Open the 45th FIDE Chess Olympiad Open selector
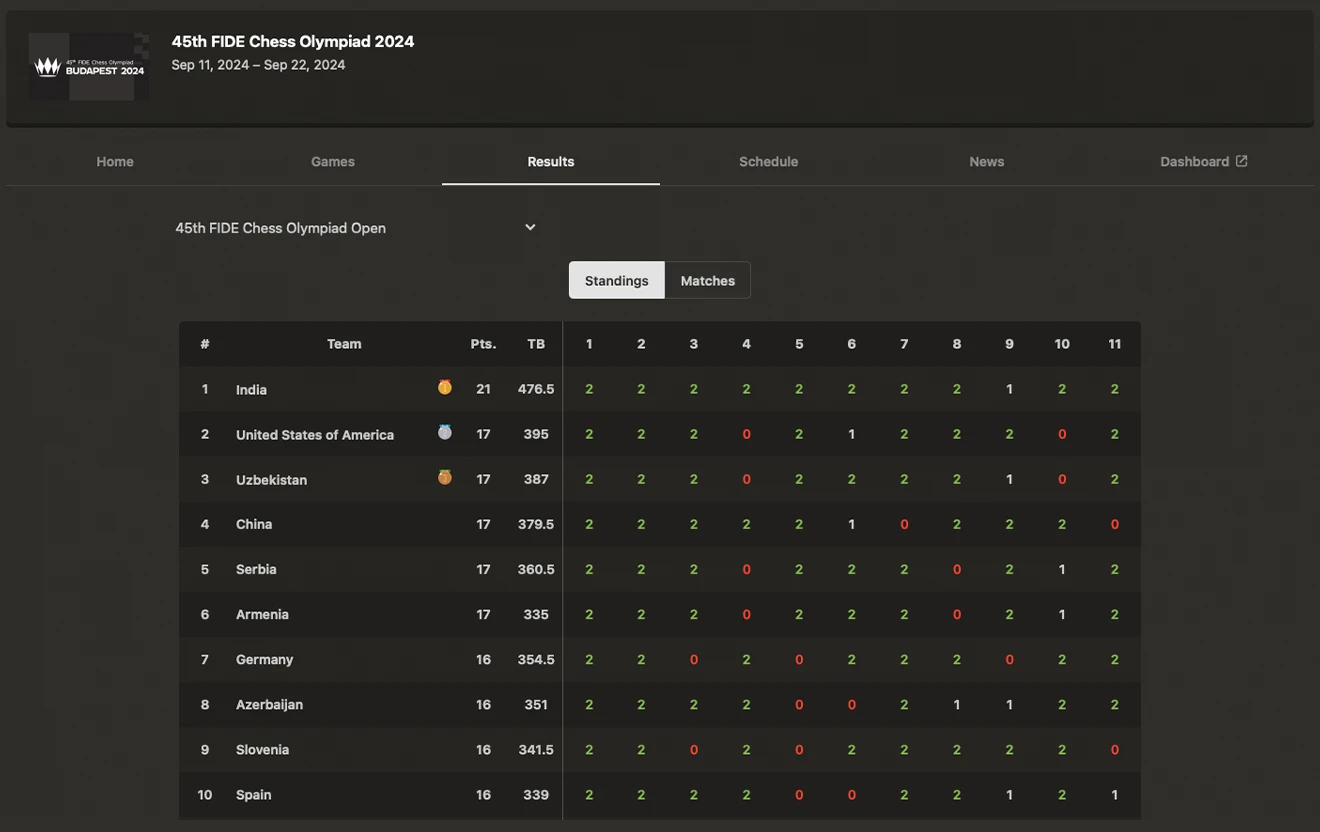 tap(357, 228)
